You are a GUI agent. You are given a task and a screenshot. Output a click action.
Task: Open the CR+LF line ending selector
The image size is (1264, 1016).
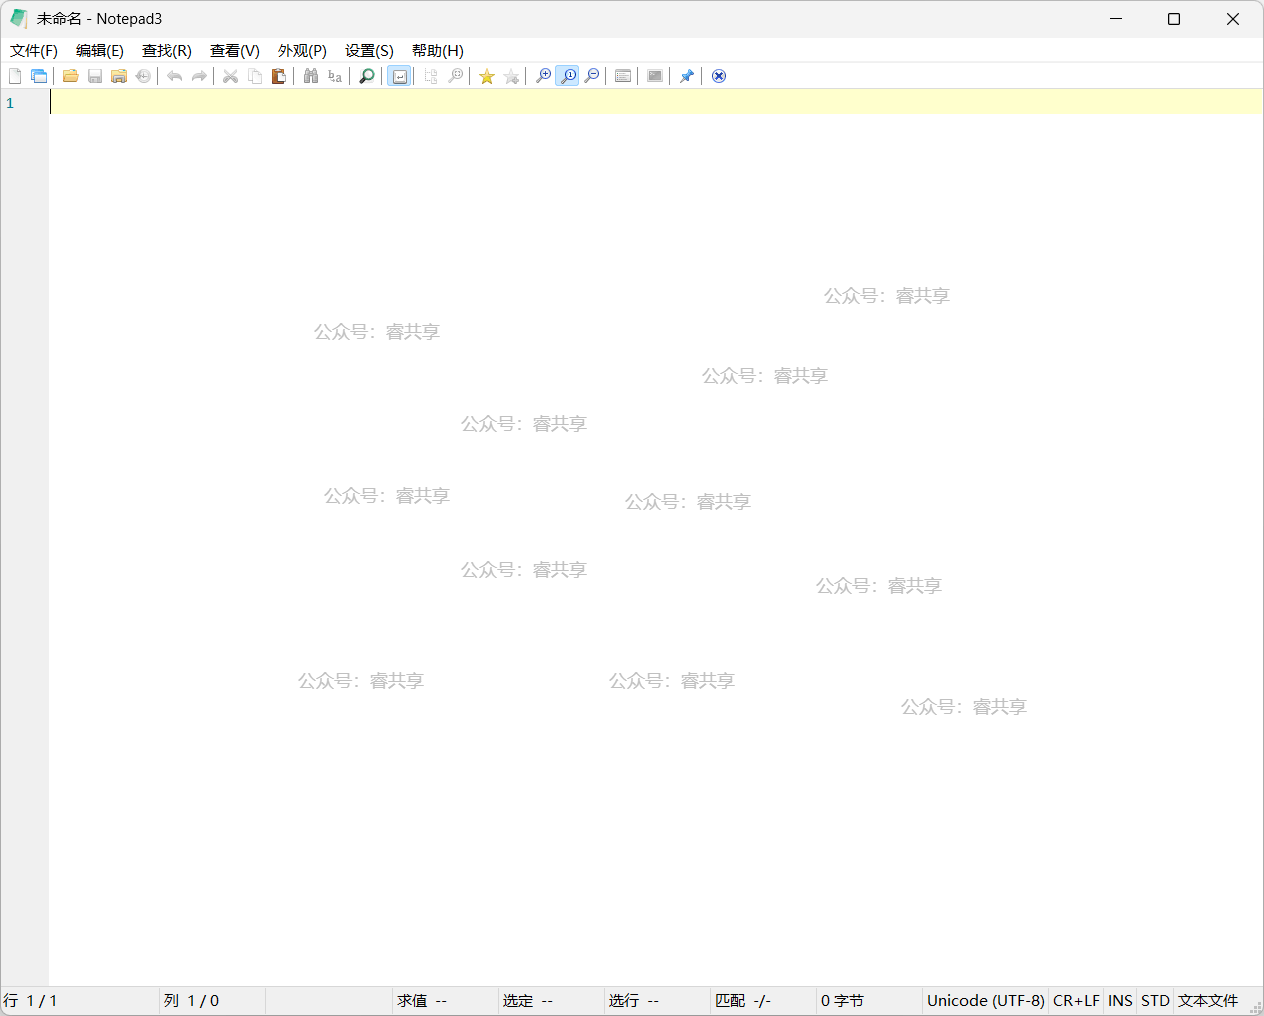(x=1076, y=1000)
